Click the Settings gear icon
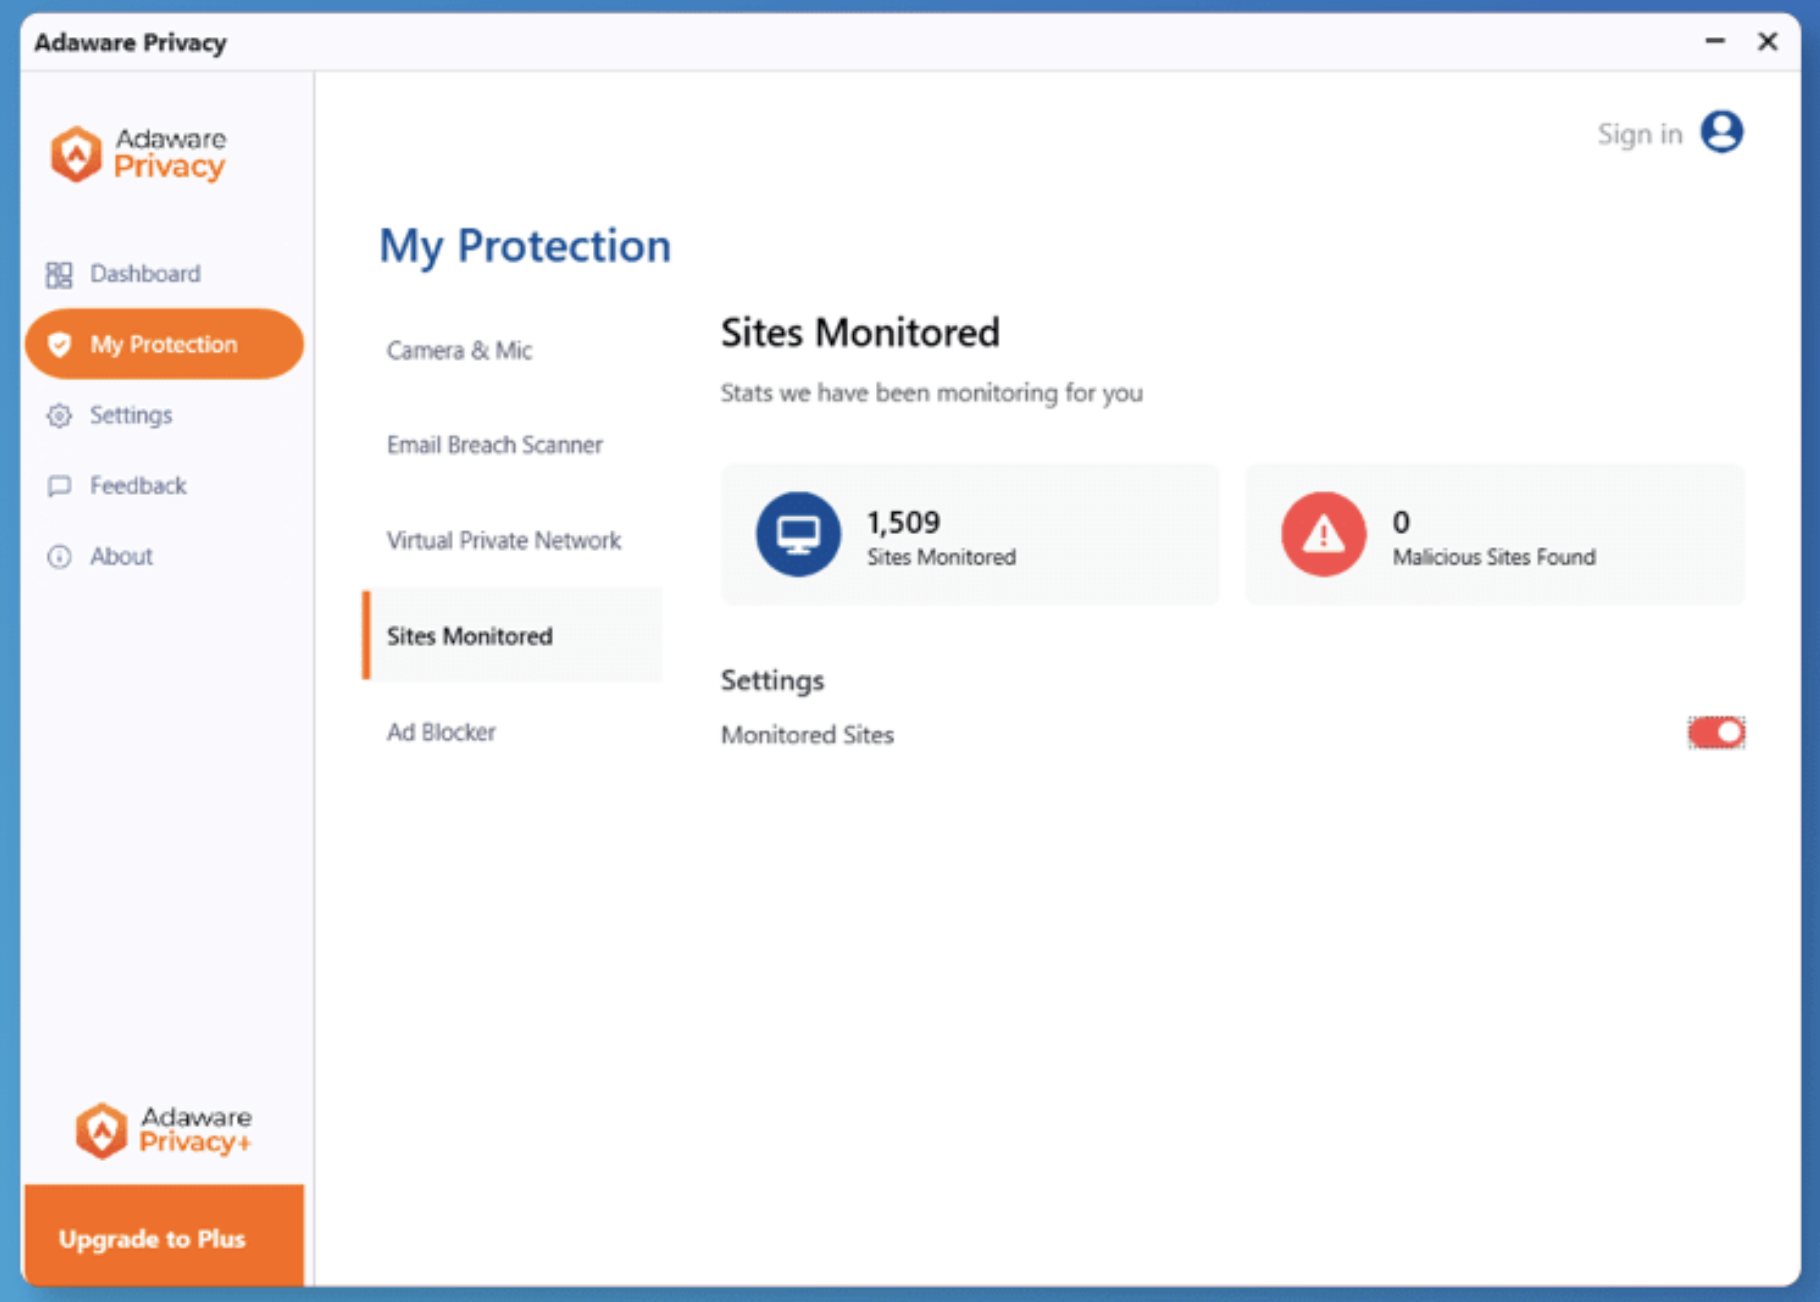 point(59,415)
